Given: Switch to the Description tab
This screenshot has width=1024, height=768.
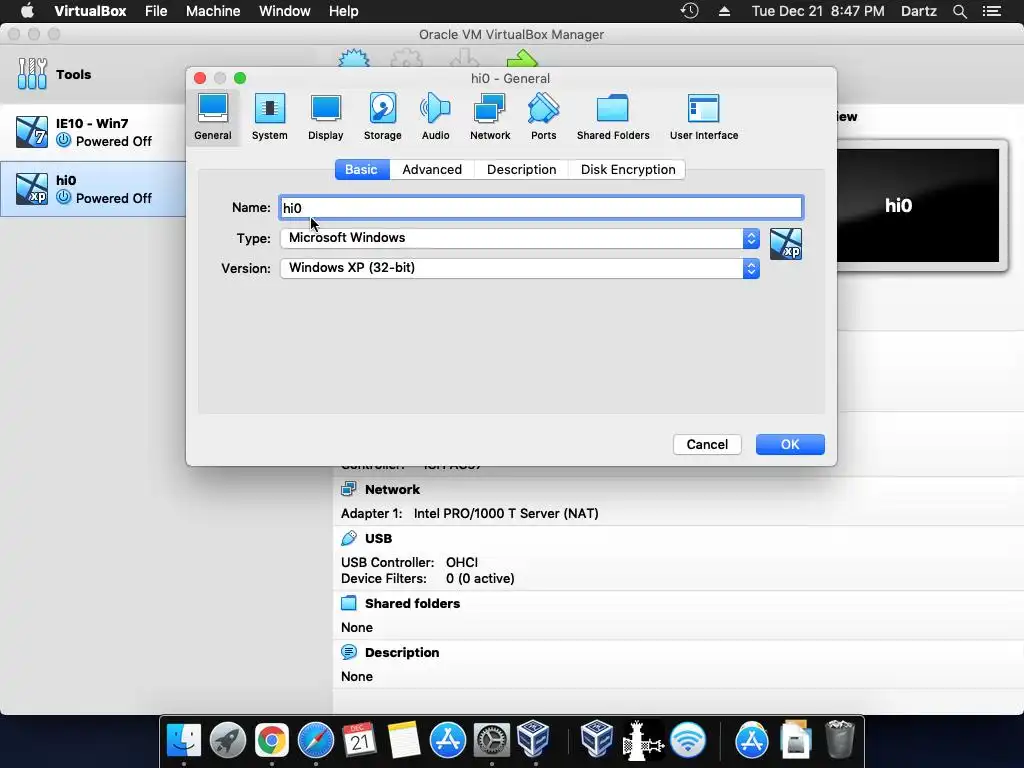Looking at the screenshot, I should [x=521, y=169].
